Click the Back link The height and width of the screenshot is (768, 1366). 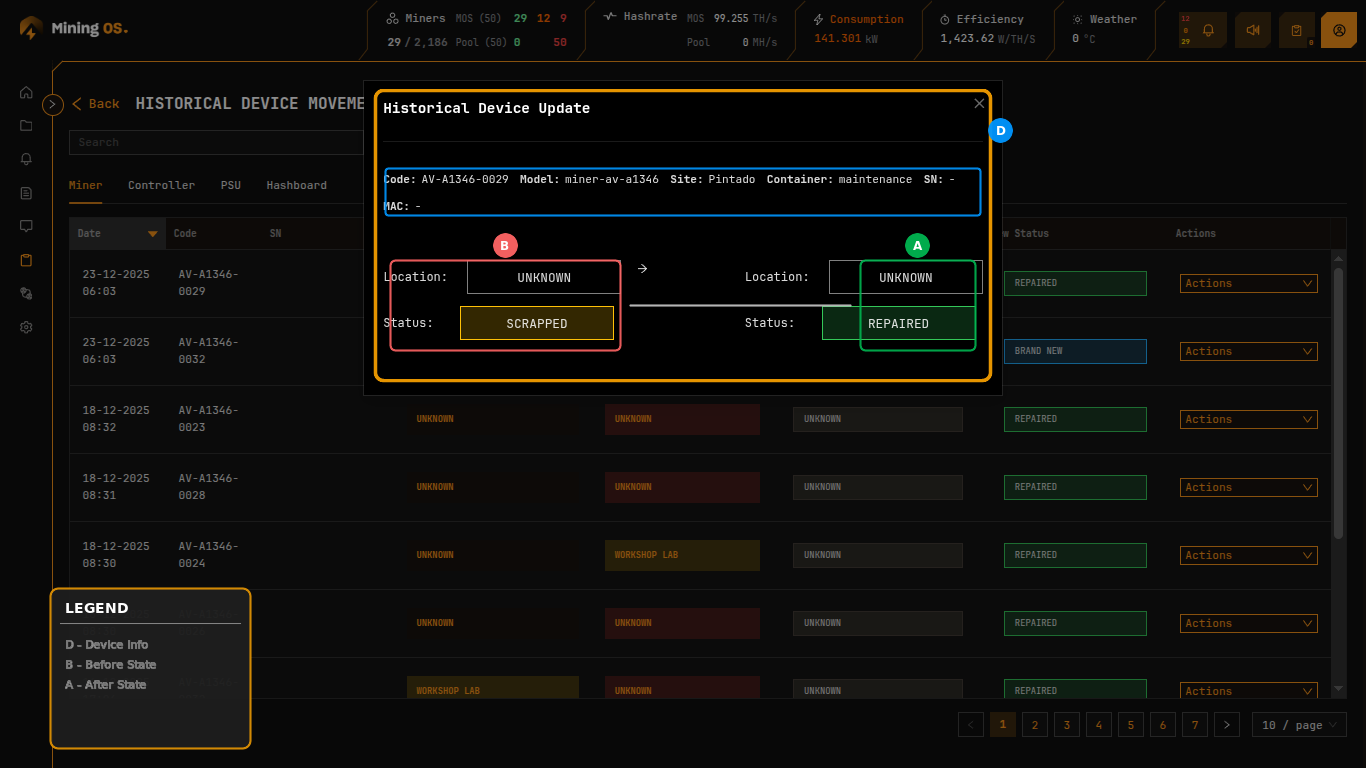point(95,104)
